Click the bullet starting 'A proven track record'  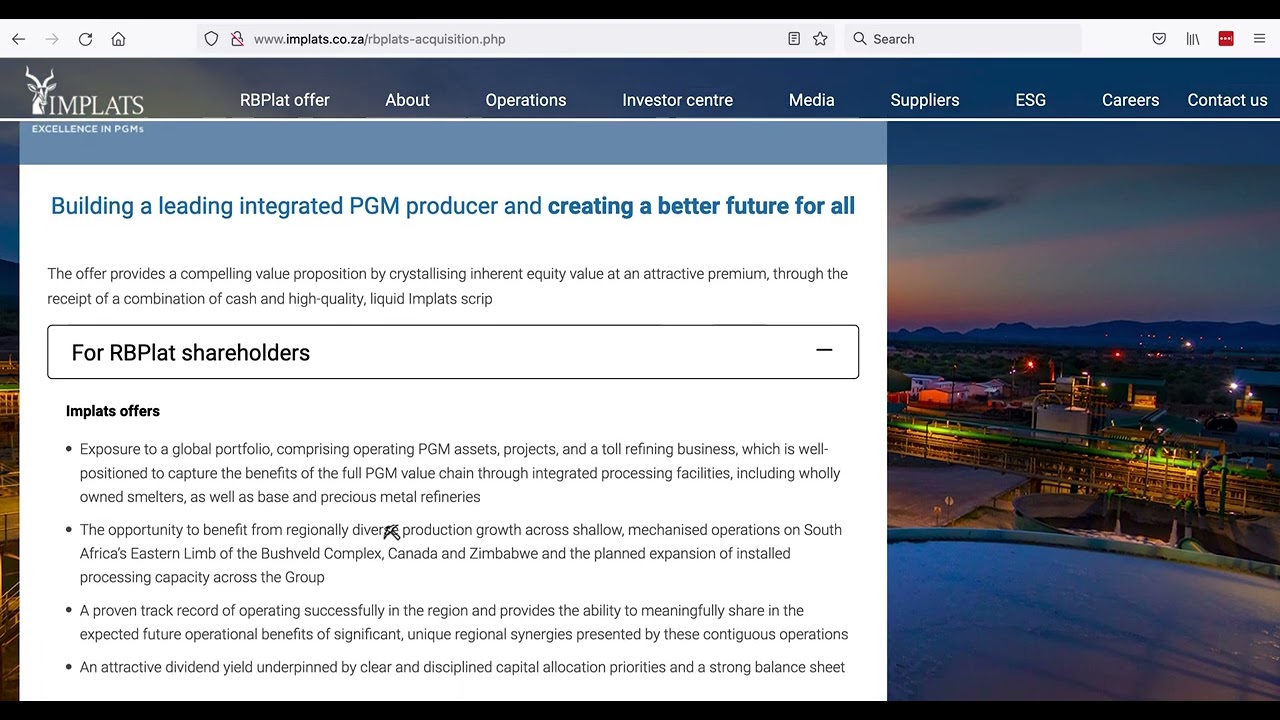coord(464,622)
